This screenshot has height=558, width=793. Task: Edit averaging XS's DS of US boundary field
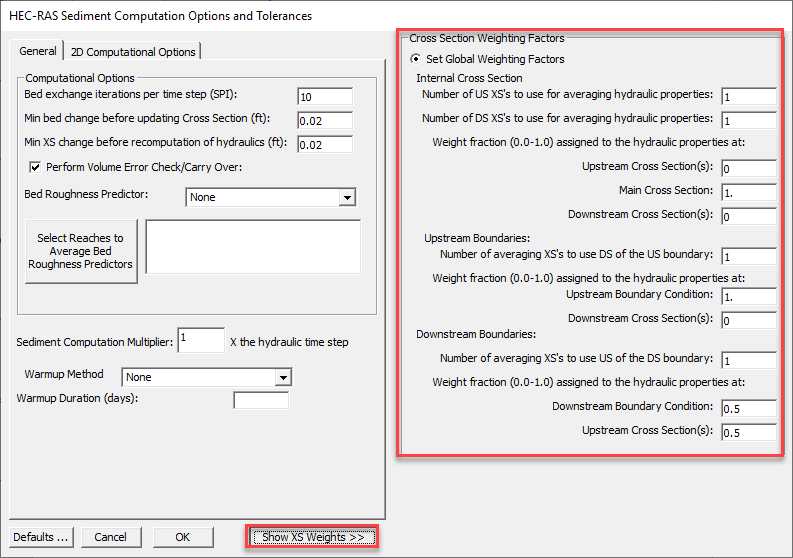tap(749, 256)
